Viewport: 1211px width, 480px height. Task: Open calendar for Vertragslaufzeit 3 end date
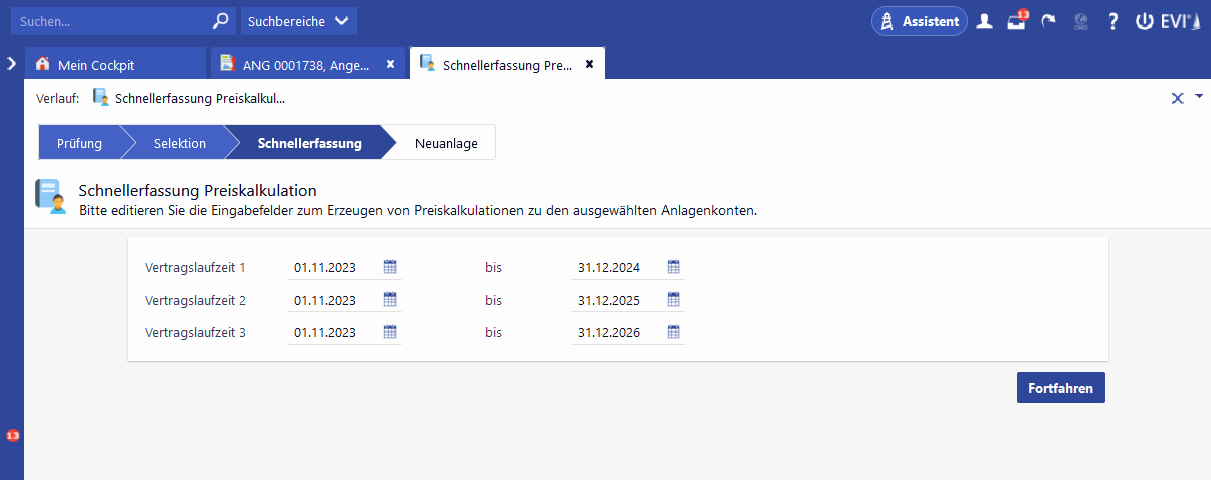point(674,332)
